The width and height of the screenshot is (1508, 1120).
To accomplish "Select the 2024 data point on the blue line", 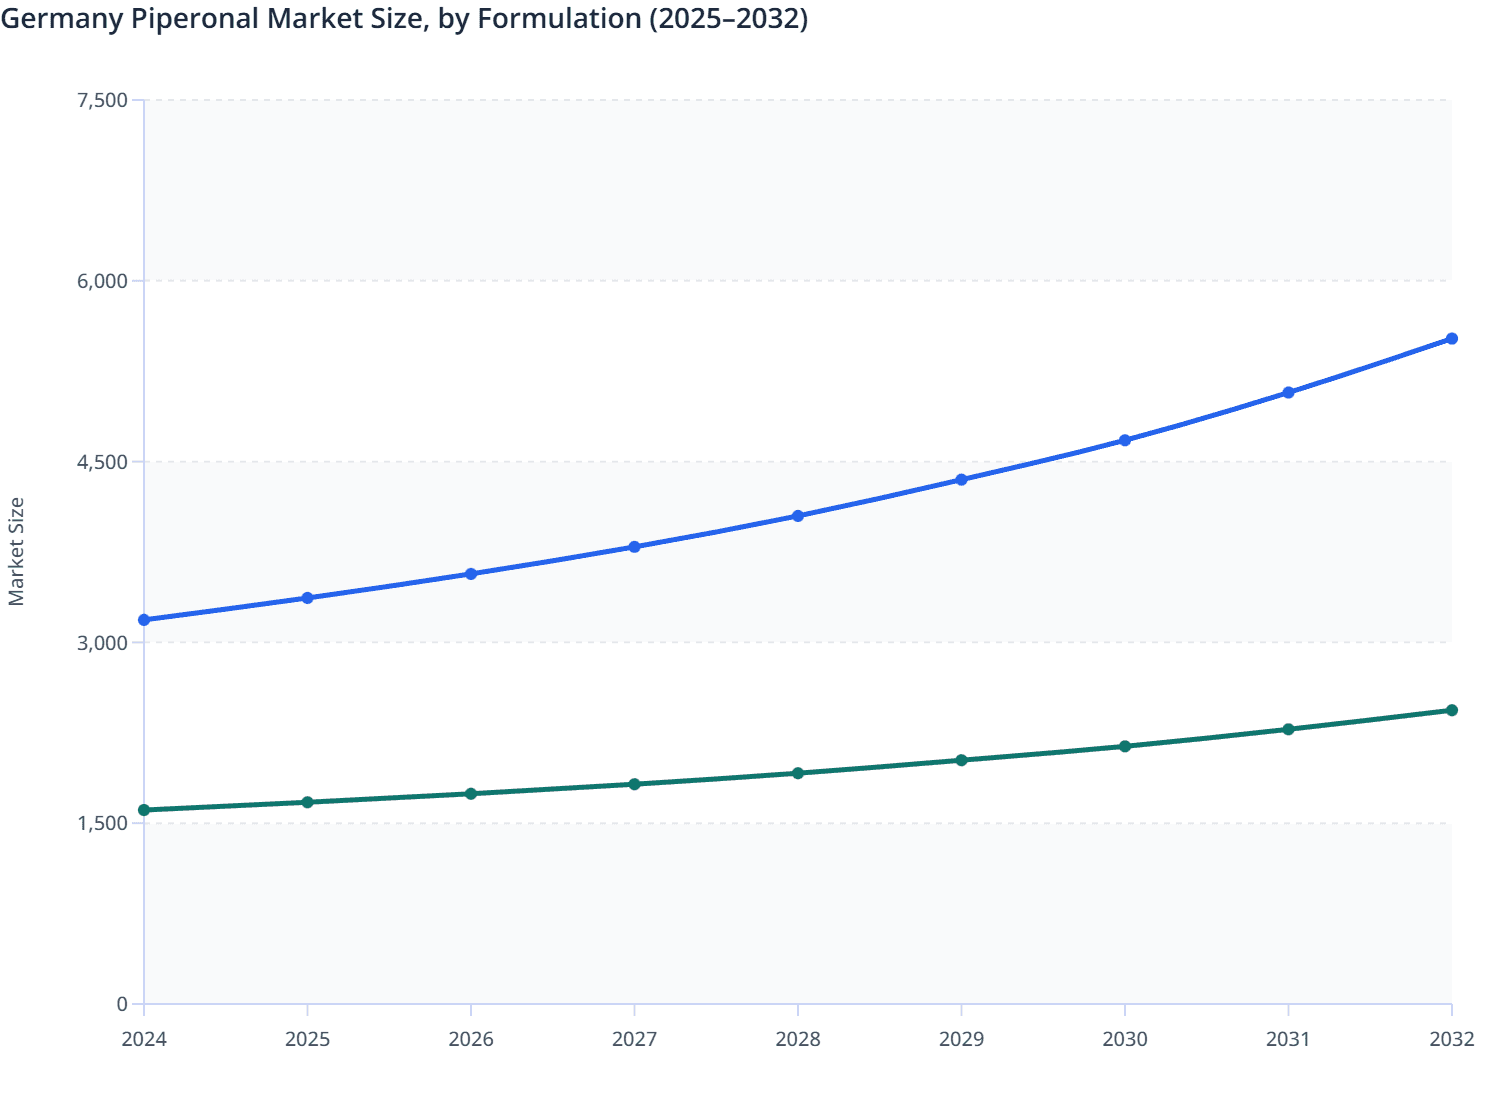I will pos(144,620).
